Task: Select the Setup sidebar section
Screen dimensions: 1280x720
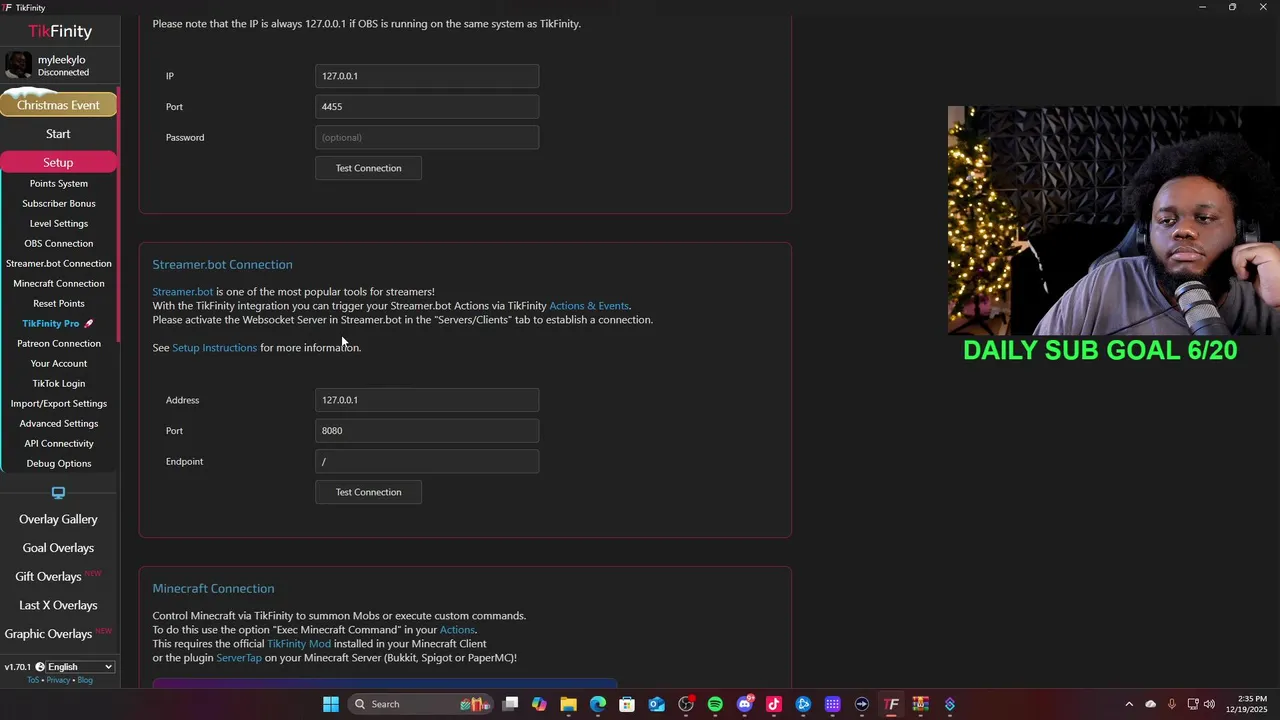Action: [x=58, y=162]
